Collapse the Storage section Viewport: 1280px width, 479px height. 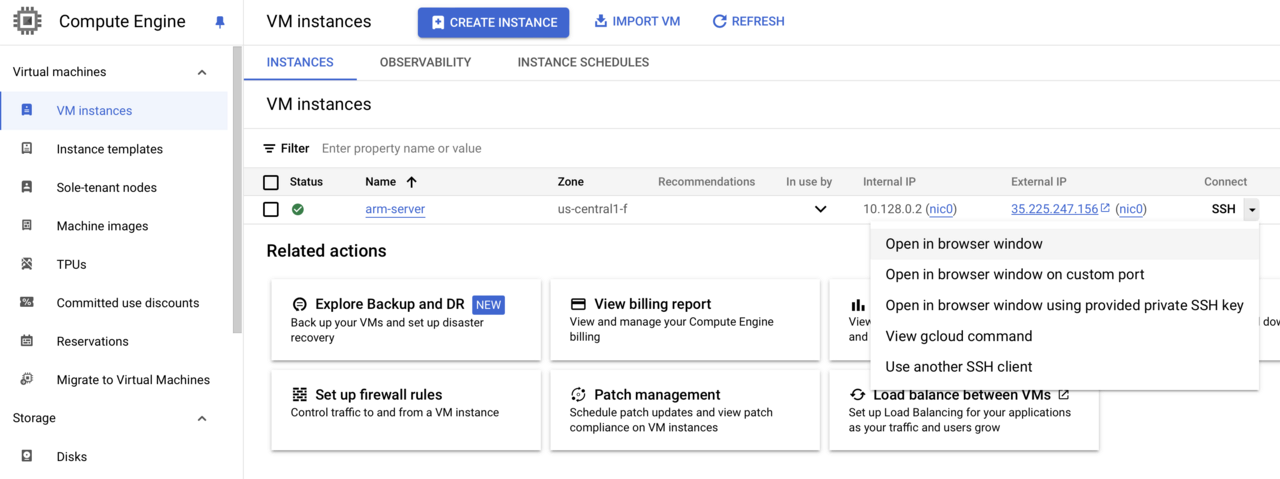point(202,418)
